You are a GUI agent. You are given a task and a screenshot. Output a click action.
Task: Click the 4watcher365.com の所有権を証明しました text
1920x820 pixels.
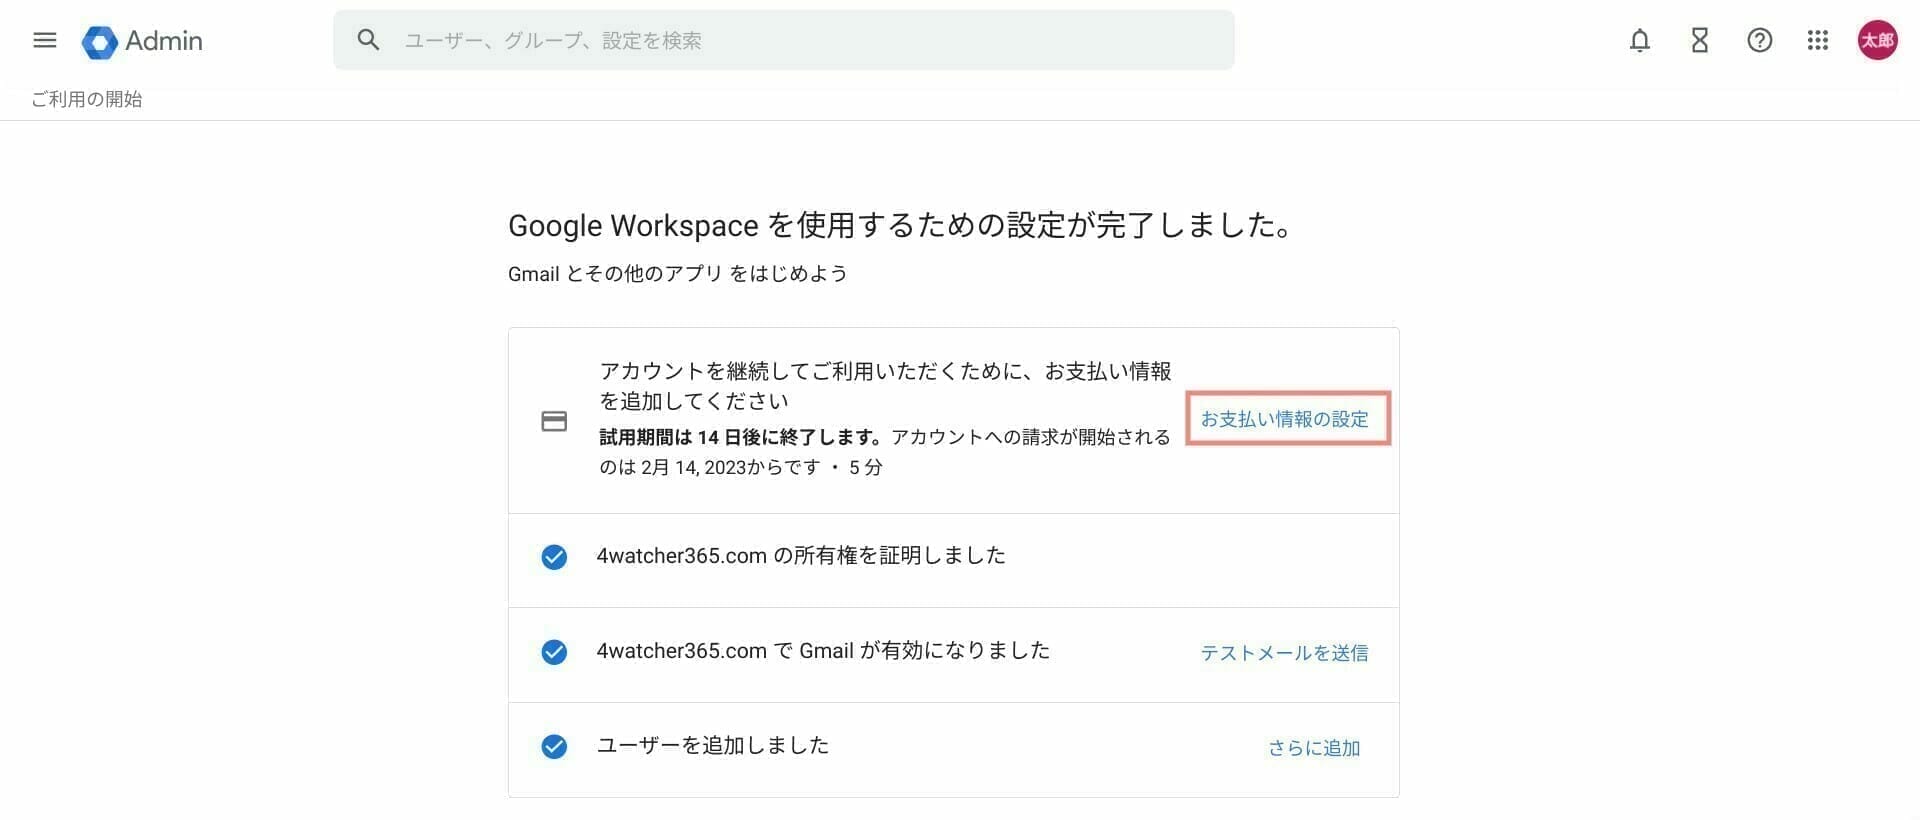801,556
